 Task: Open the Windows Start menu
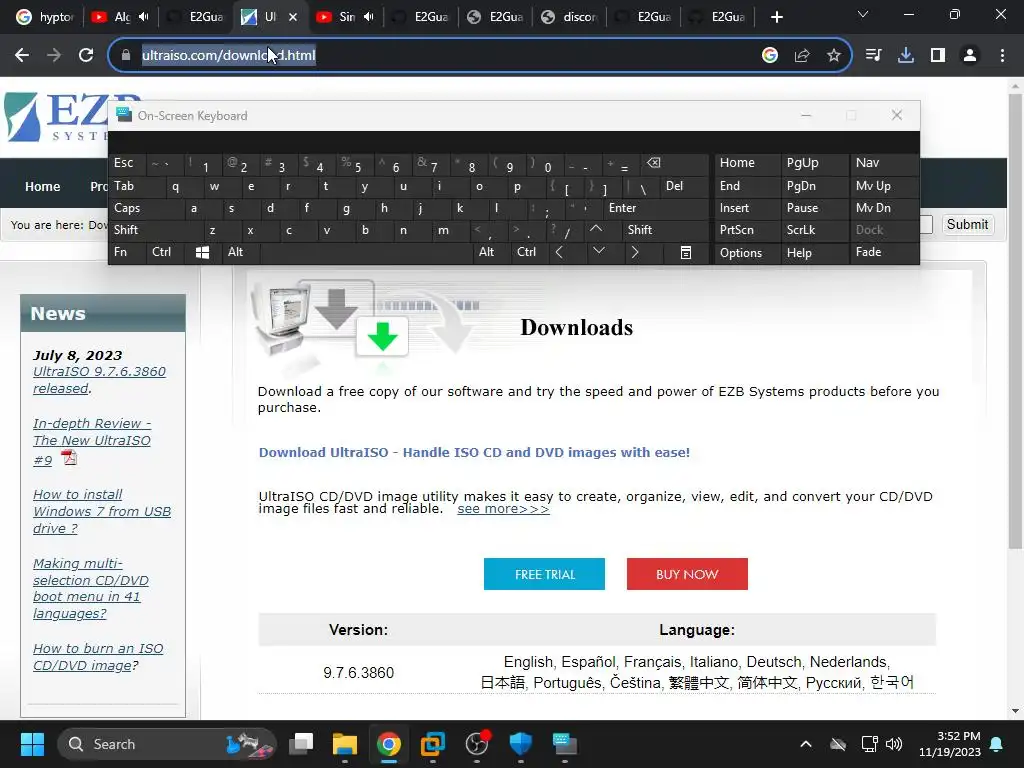pos(32,744)
